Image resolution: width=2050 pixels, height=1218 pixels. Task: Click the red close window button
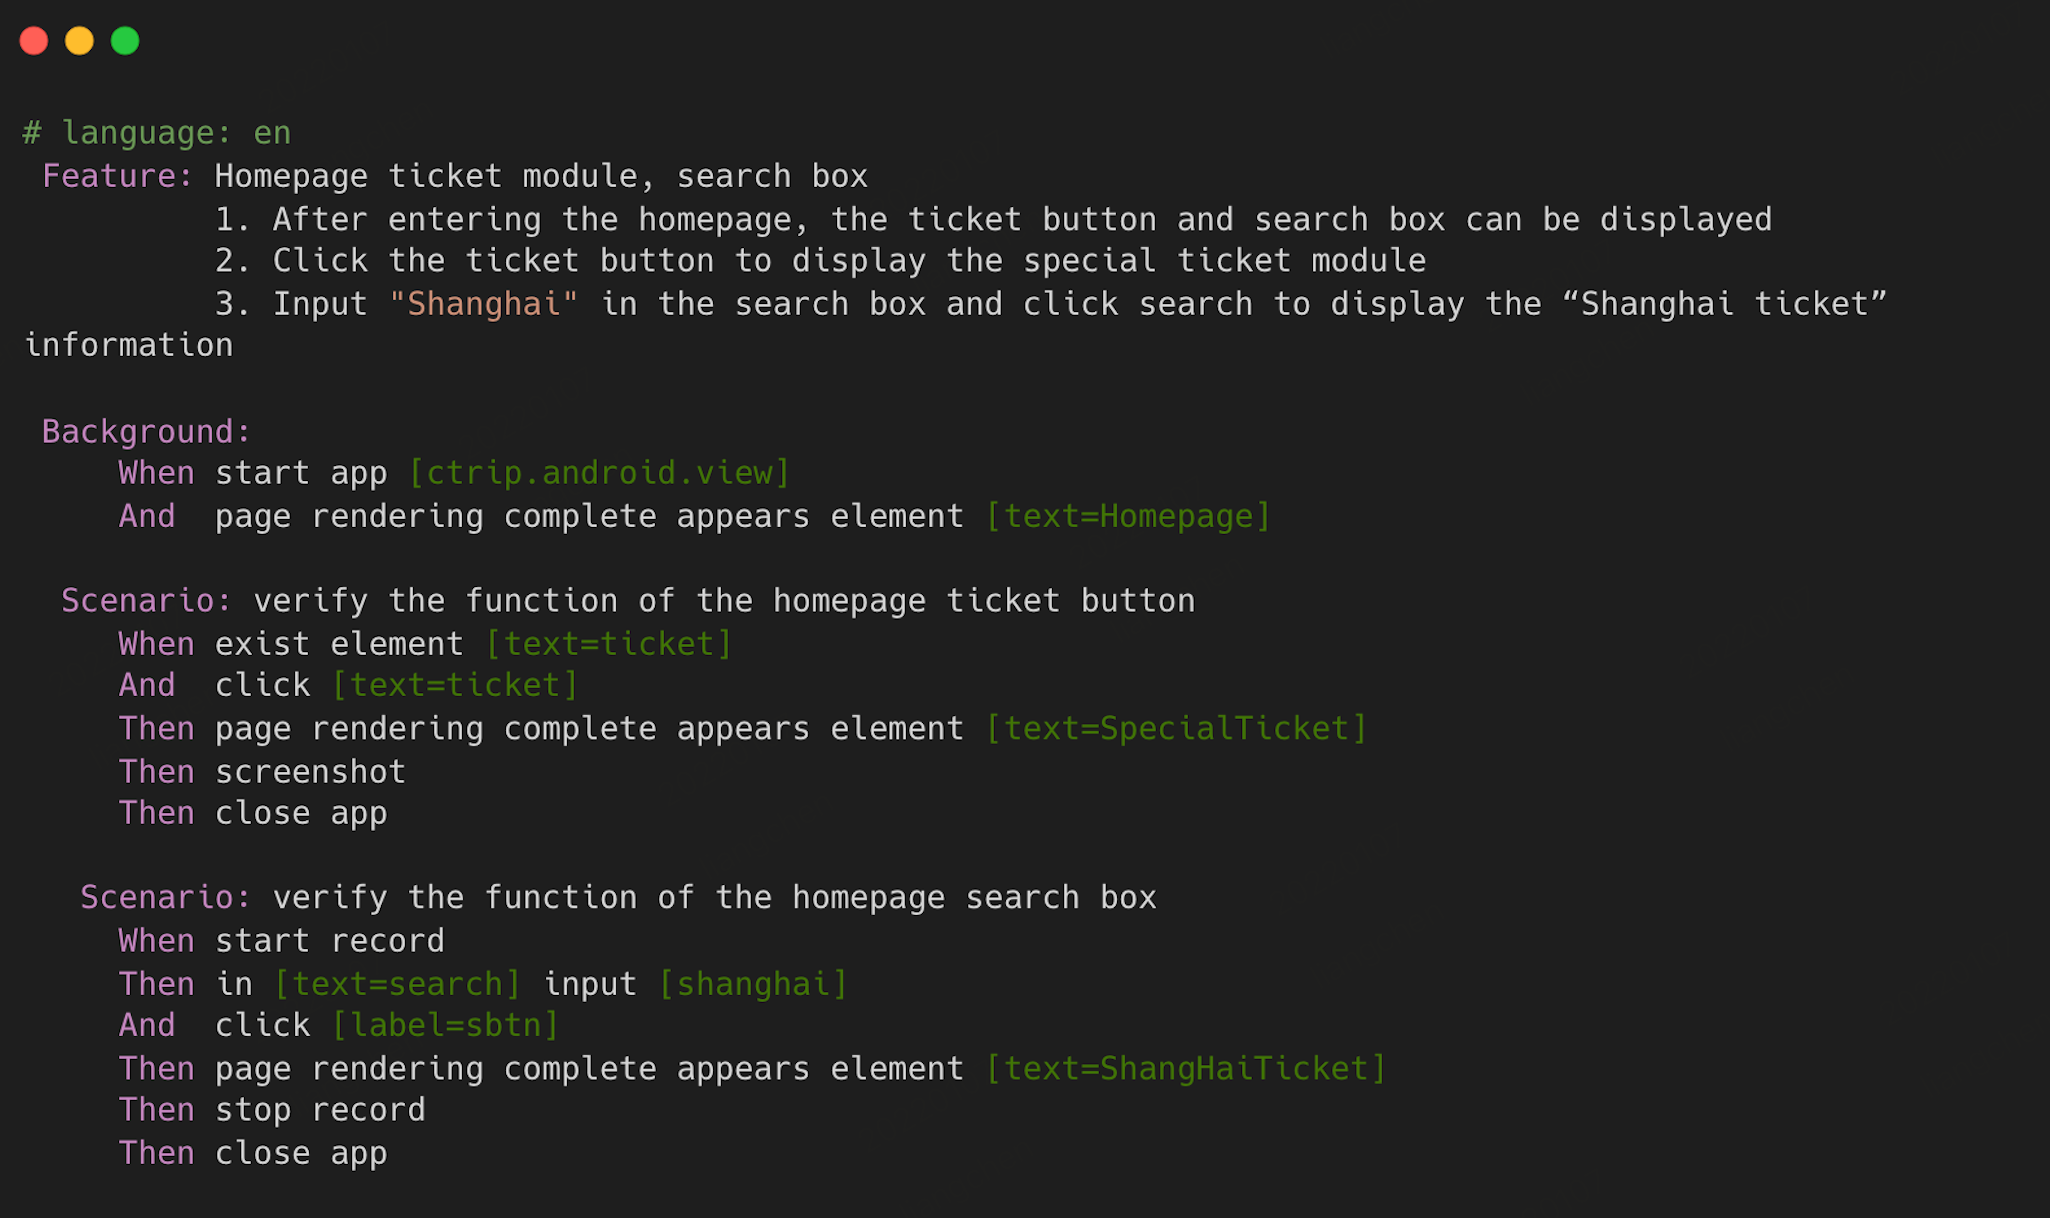point(34,41)
